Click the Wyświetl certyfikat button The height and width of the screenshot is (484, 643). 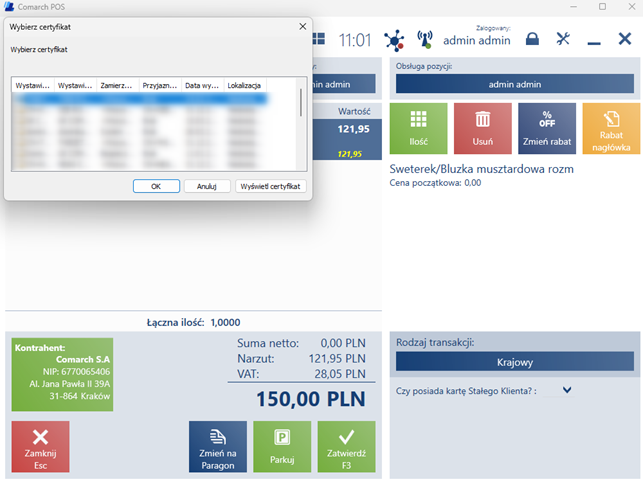click(271, 186)
